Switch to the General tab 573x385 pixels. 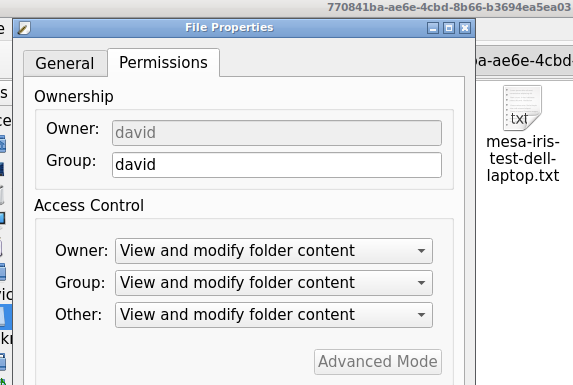click(x=65, y=64)
